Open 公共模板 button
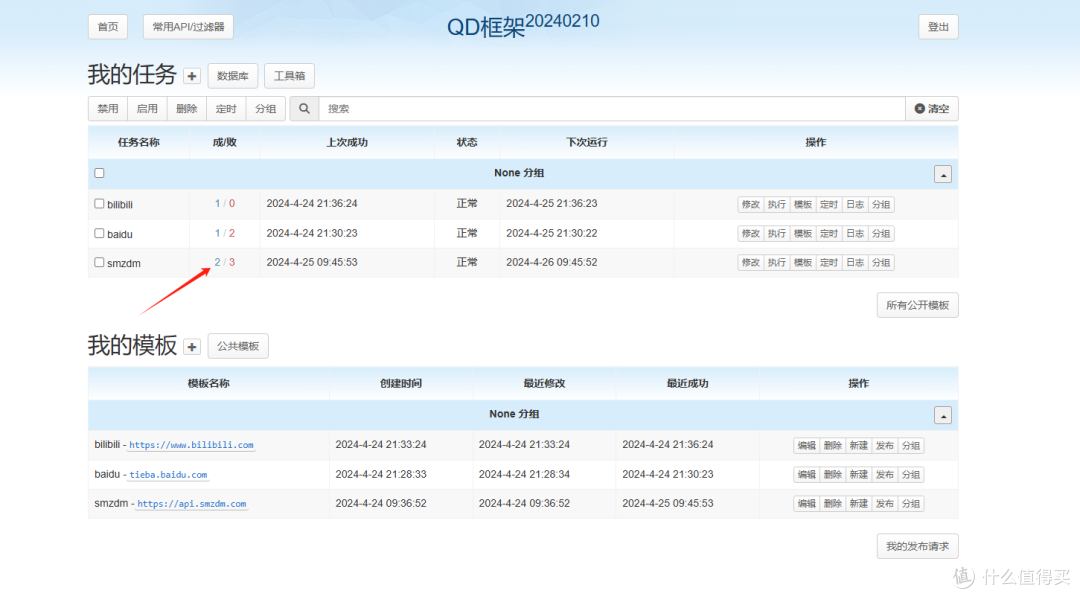The height and width of the screenshot is (599, 1080). (238, 346)
